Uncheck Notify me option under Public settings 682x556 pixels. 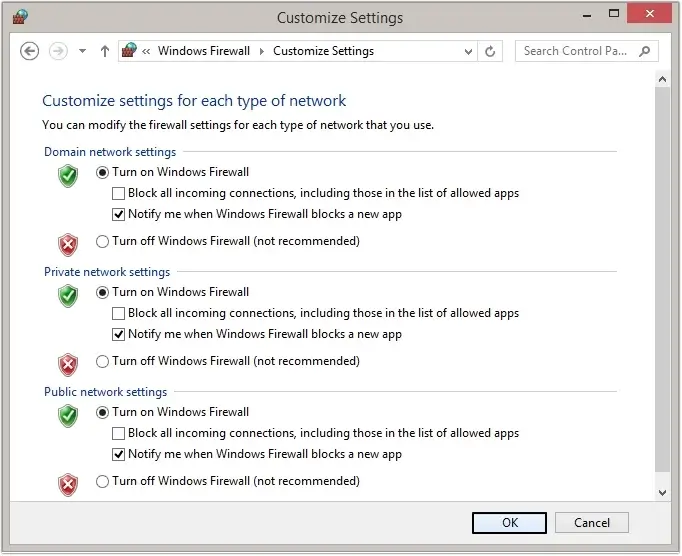click(x=118, y=455)
